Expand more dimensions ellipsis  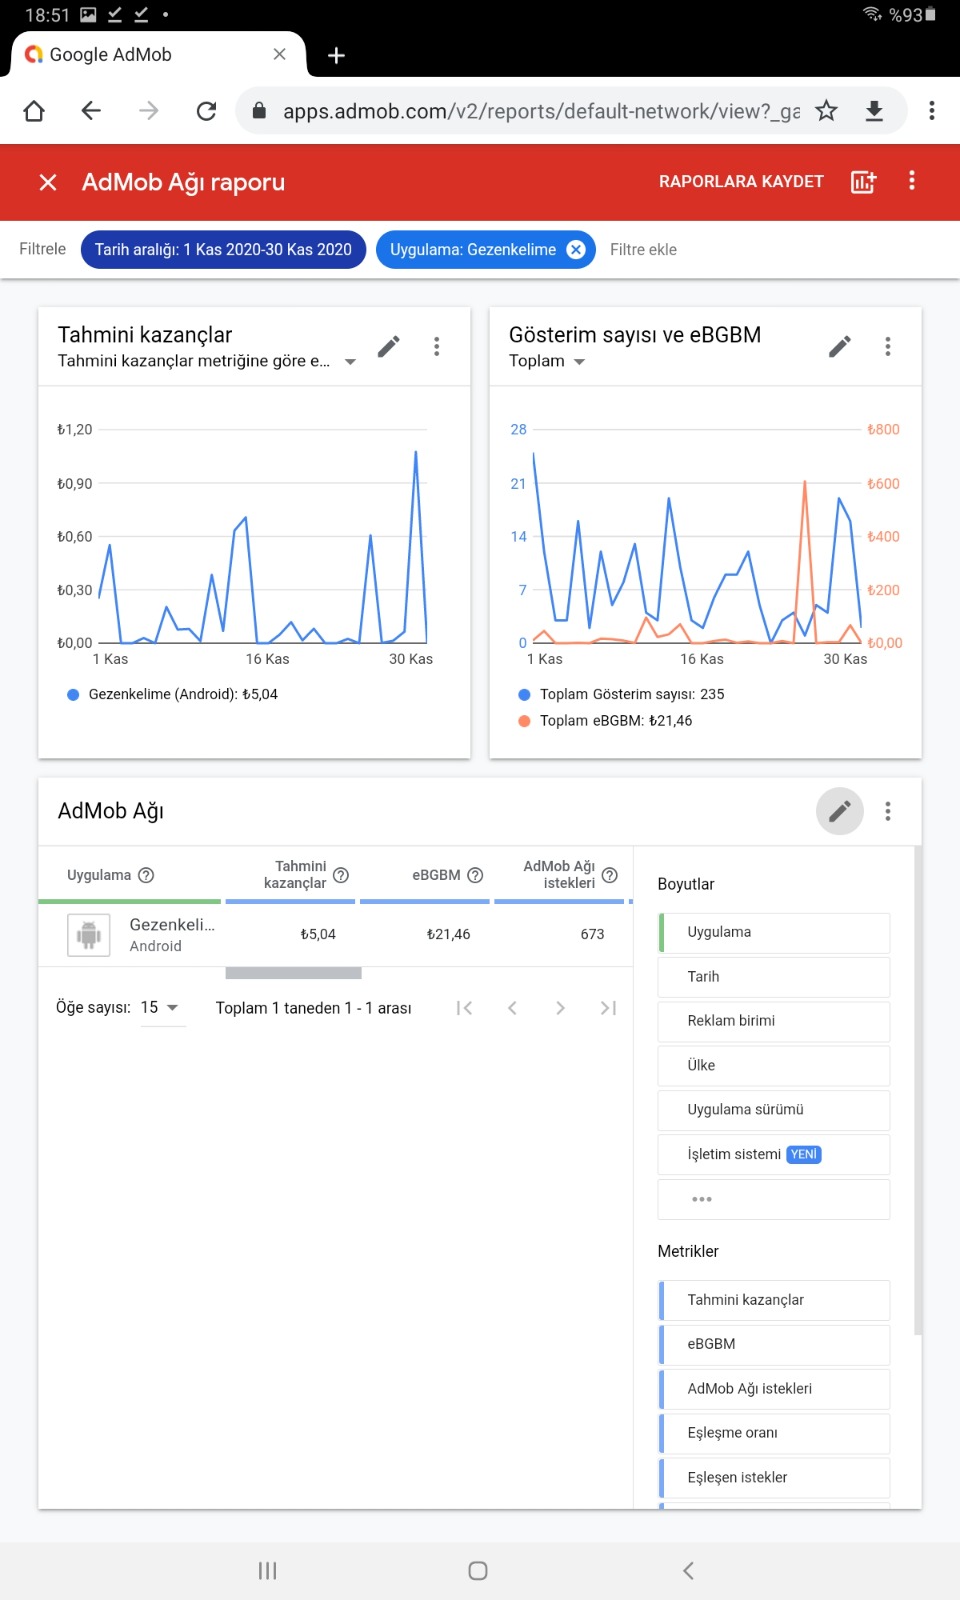[x=774, y=1199]
